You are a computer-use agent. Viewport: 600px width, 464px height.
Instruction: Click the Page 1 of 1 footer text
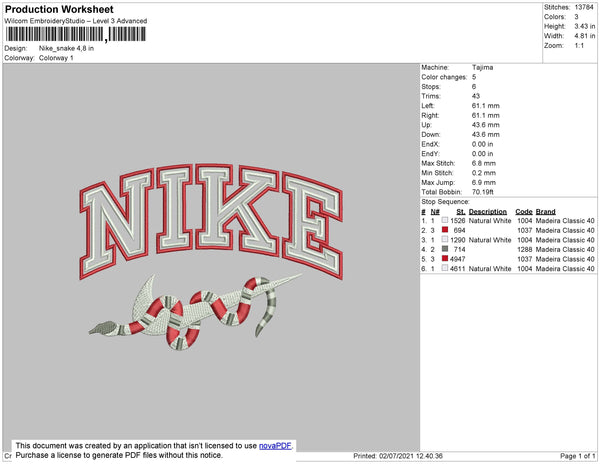pos(577,456)
